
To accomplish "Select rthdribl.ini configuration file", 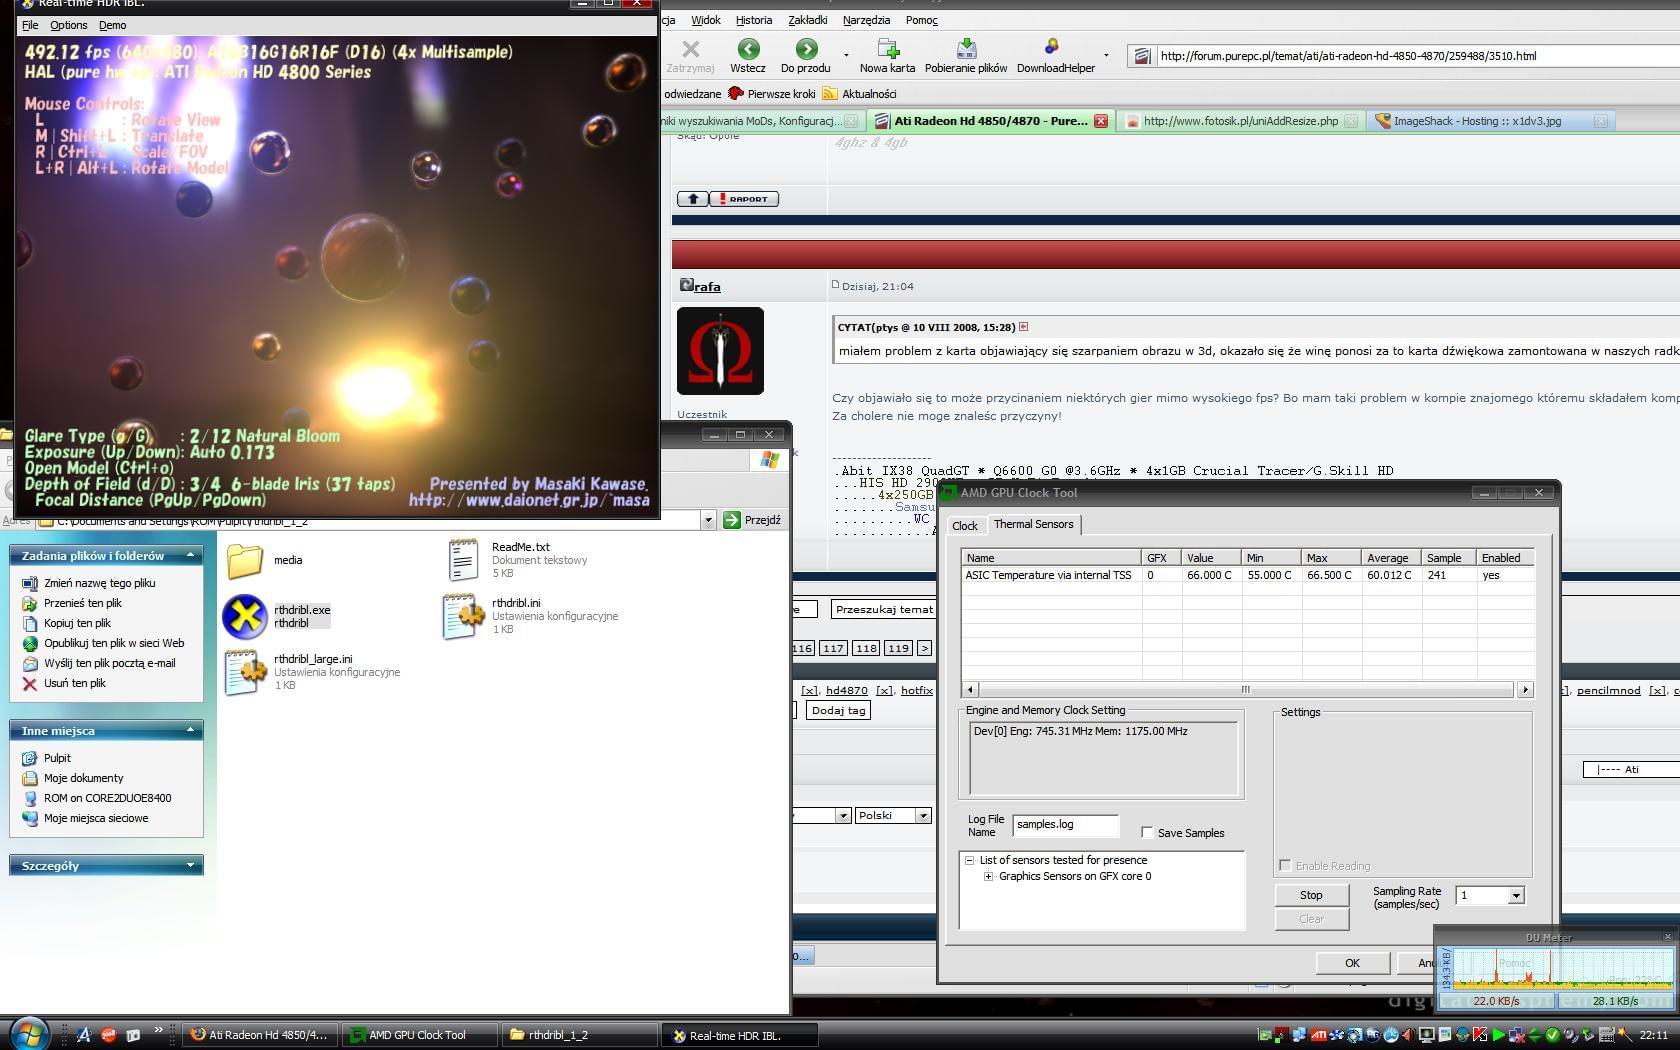I will [464, 616].
